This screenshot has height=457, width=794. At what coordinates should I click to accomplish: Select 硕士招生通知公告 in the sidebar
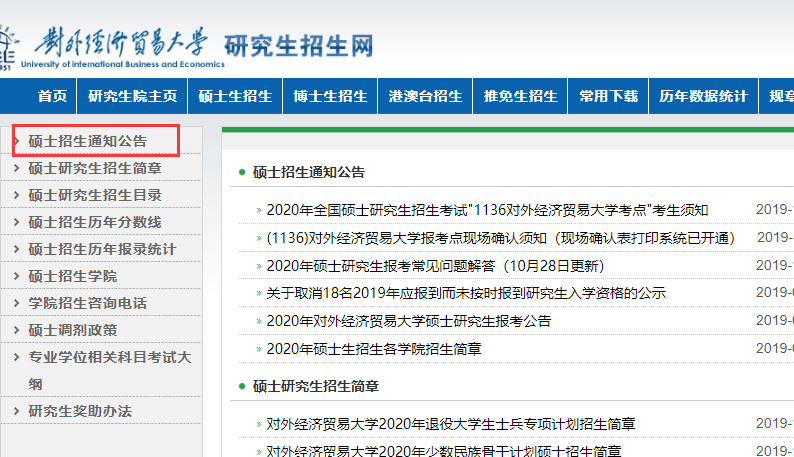[x=87, y=142]
